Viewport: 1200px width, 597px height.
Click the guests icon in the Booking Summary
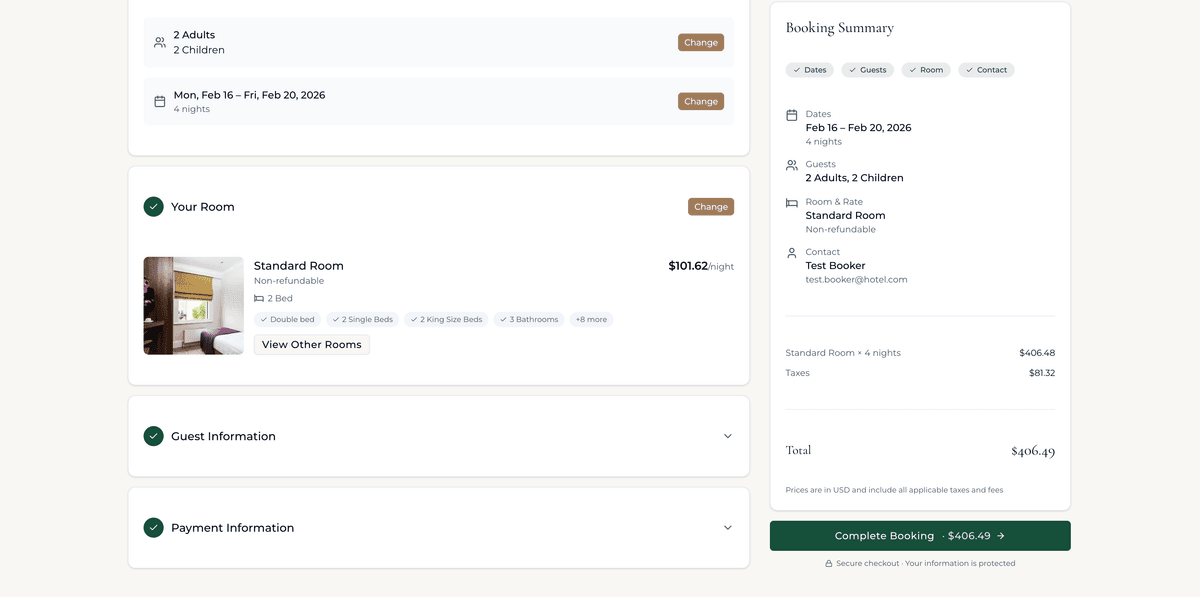791,164
